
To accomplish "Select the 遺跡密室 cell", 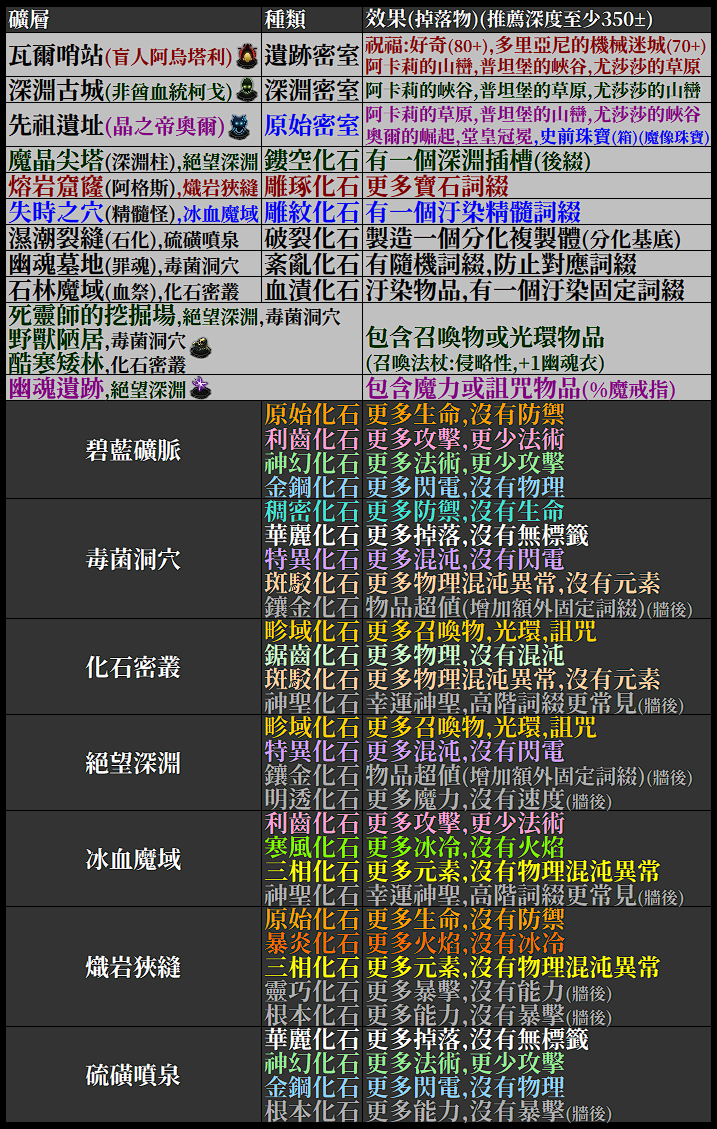I will 311,54.
